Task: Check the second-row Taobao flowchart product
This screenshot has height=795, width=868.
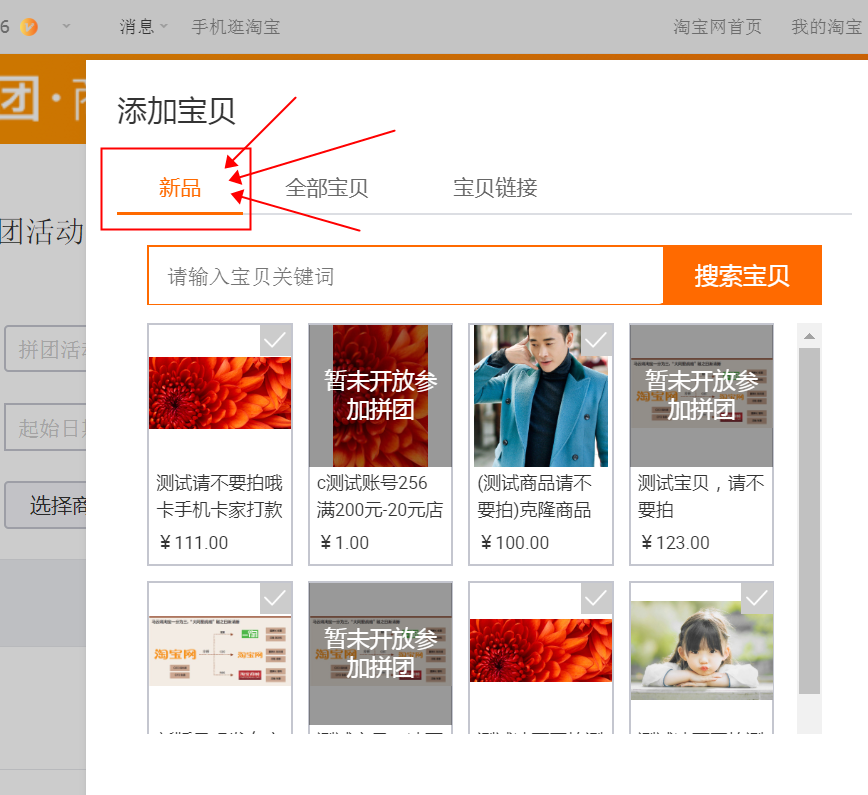Action: (x=275, y=598)
